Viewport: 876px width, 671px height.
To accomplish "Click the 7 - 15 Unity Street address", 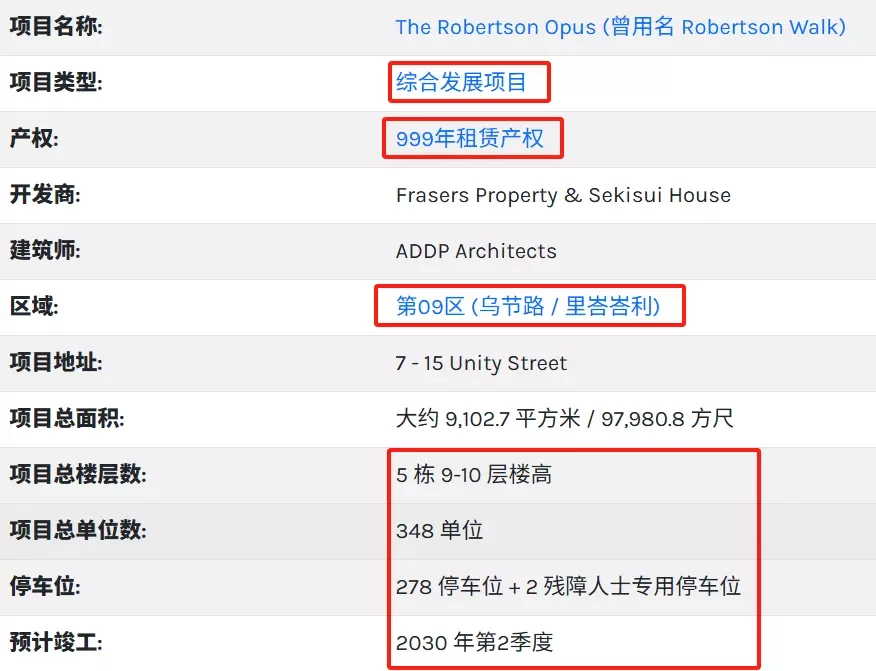I will [481, 363].
